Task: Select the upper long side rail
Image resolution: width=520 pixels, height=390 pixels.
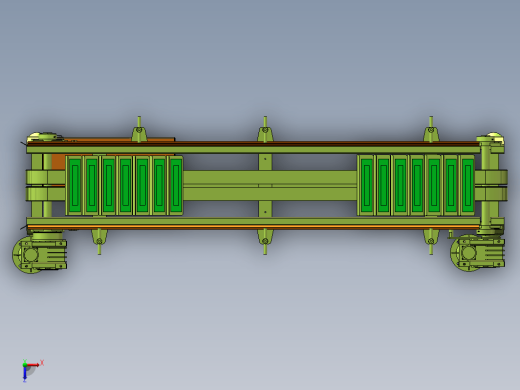Action: point(253,150)
